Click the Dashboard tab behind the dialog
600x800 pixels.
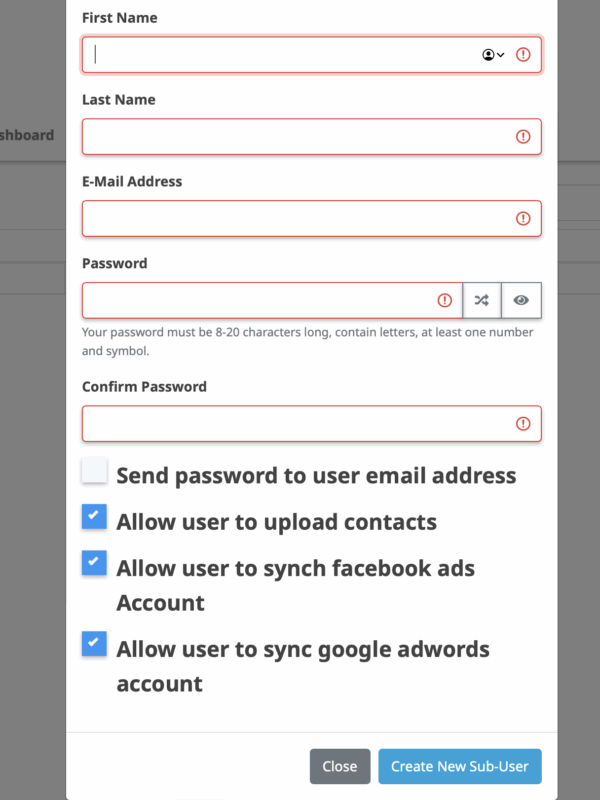click(x=28, y=135)
